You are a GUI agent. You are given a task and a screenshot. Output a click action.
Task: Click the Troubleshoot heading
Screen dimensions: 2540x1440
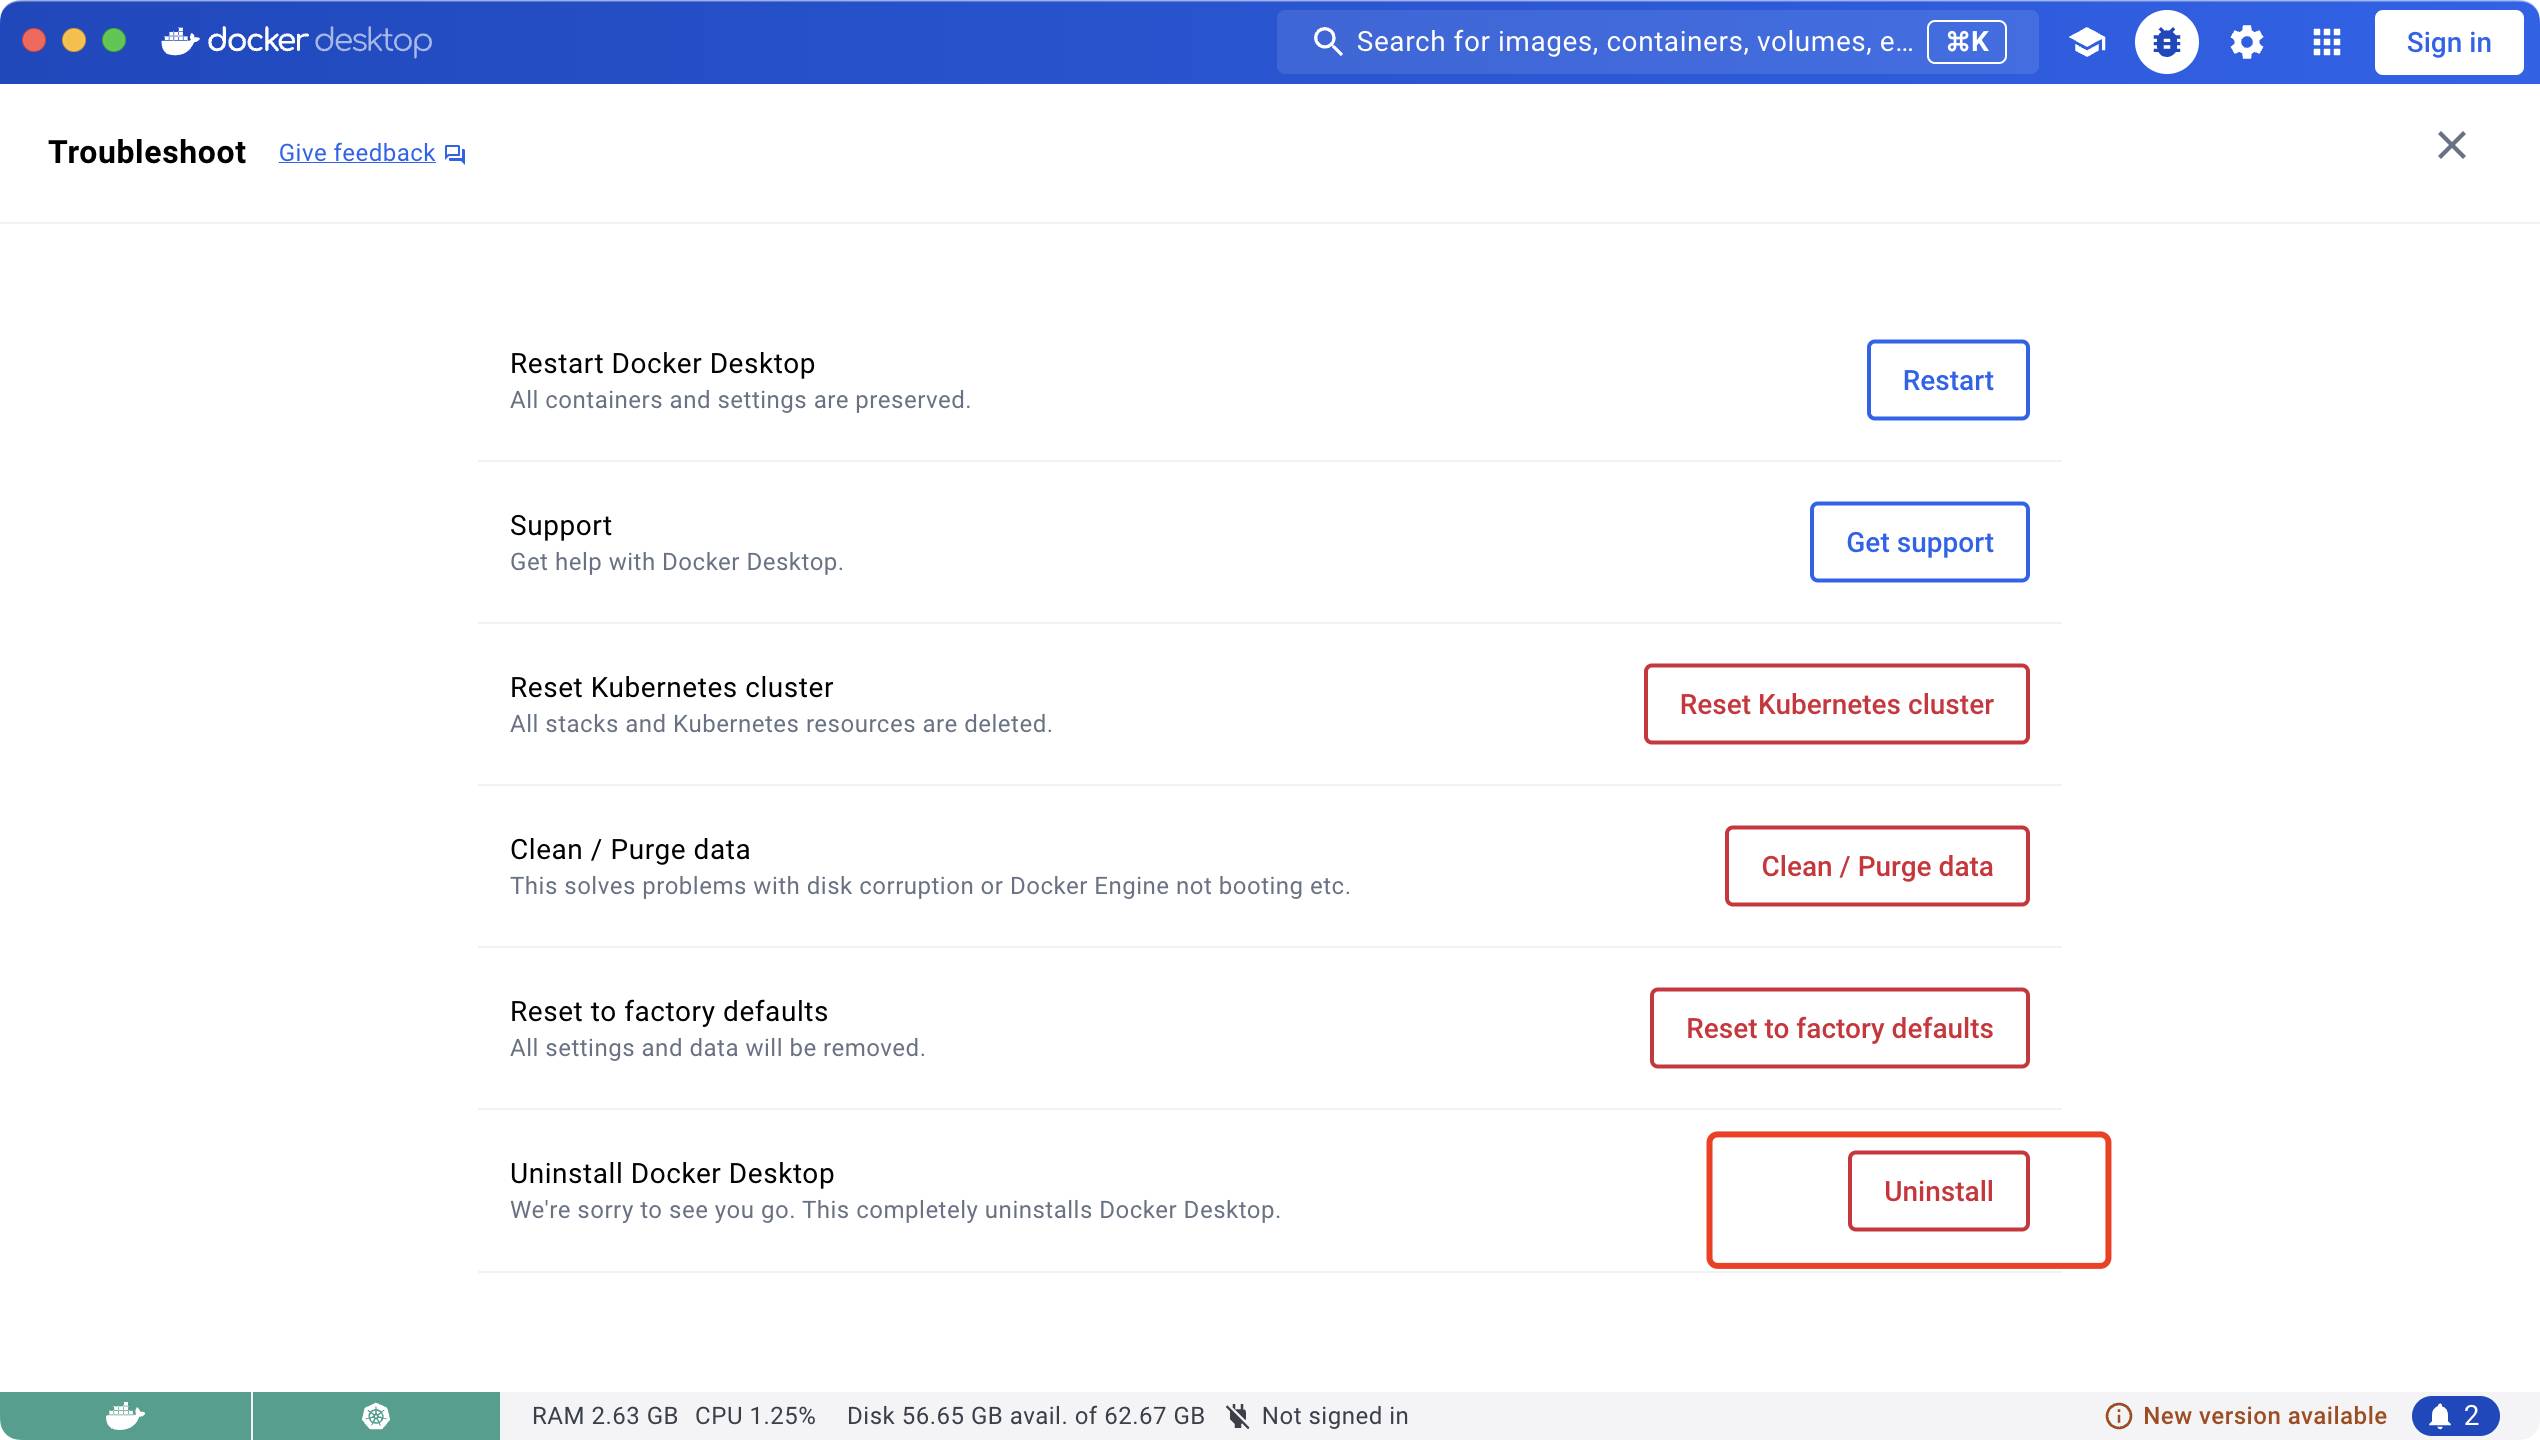147,152
